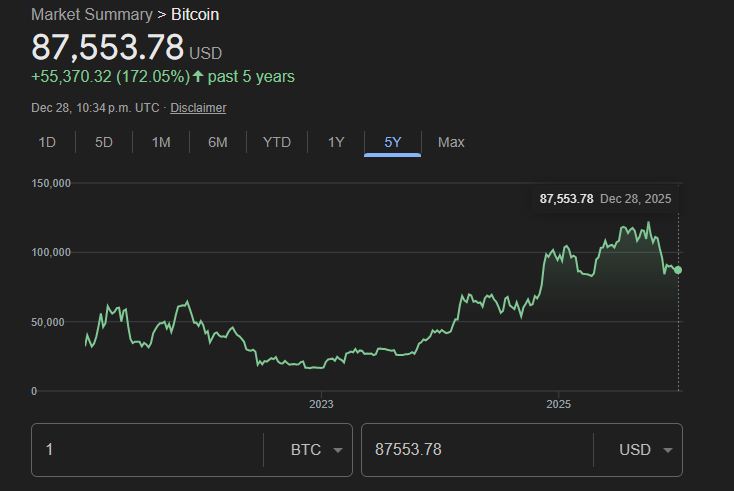Click the 100,000 y-axis label
Image resolution: width=734 pixels, height=491 pixels.
coord(51,253)
